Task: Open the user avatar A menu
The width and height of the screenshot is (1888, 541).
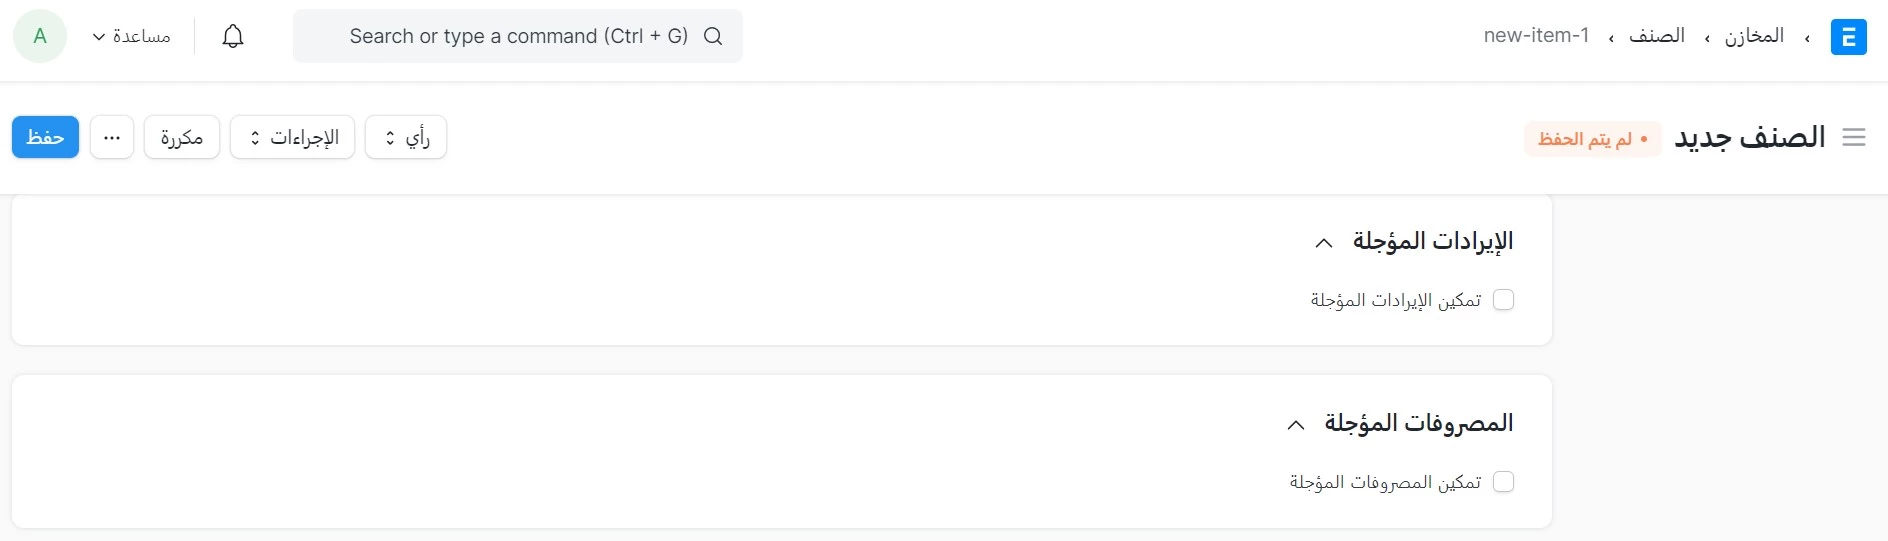Action: (40, 36)
